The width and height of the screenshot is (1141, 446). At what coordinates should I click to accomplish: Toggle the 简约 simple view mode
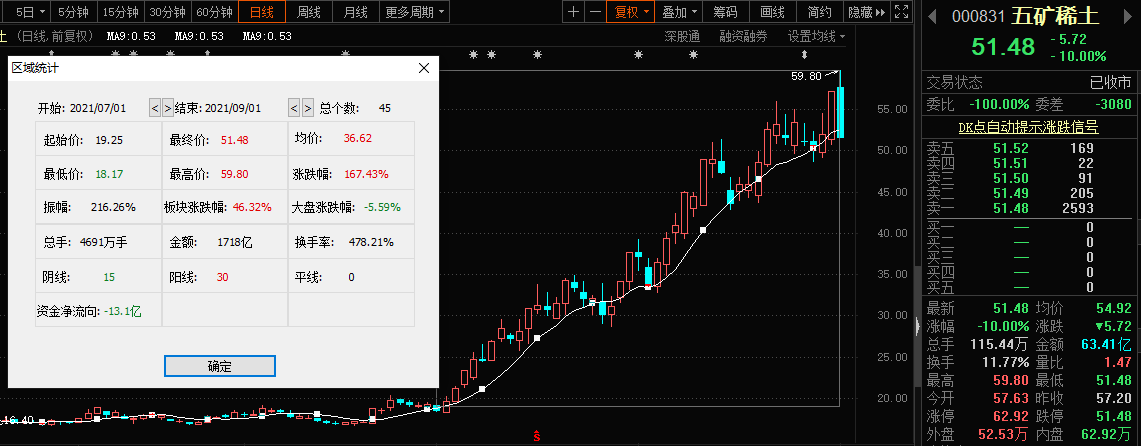819,12
